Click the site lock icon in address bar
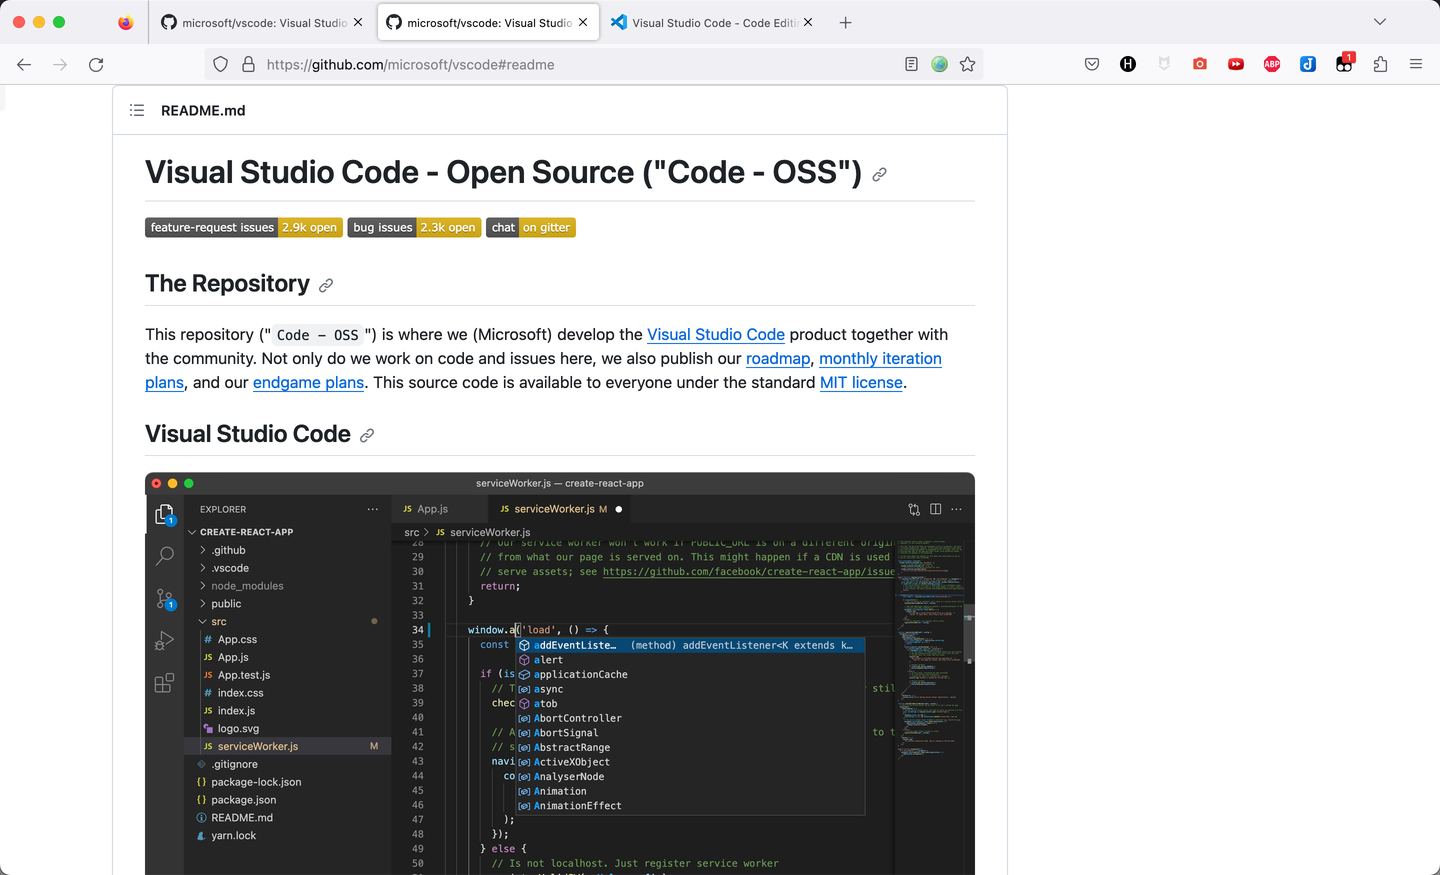Screen dimensions: 1440x875 tap(248, 64)
